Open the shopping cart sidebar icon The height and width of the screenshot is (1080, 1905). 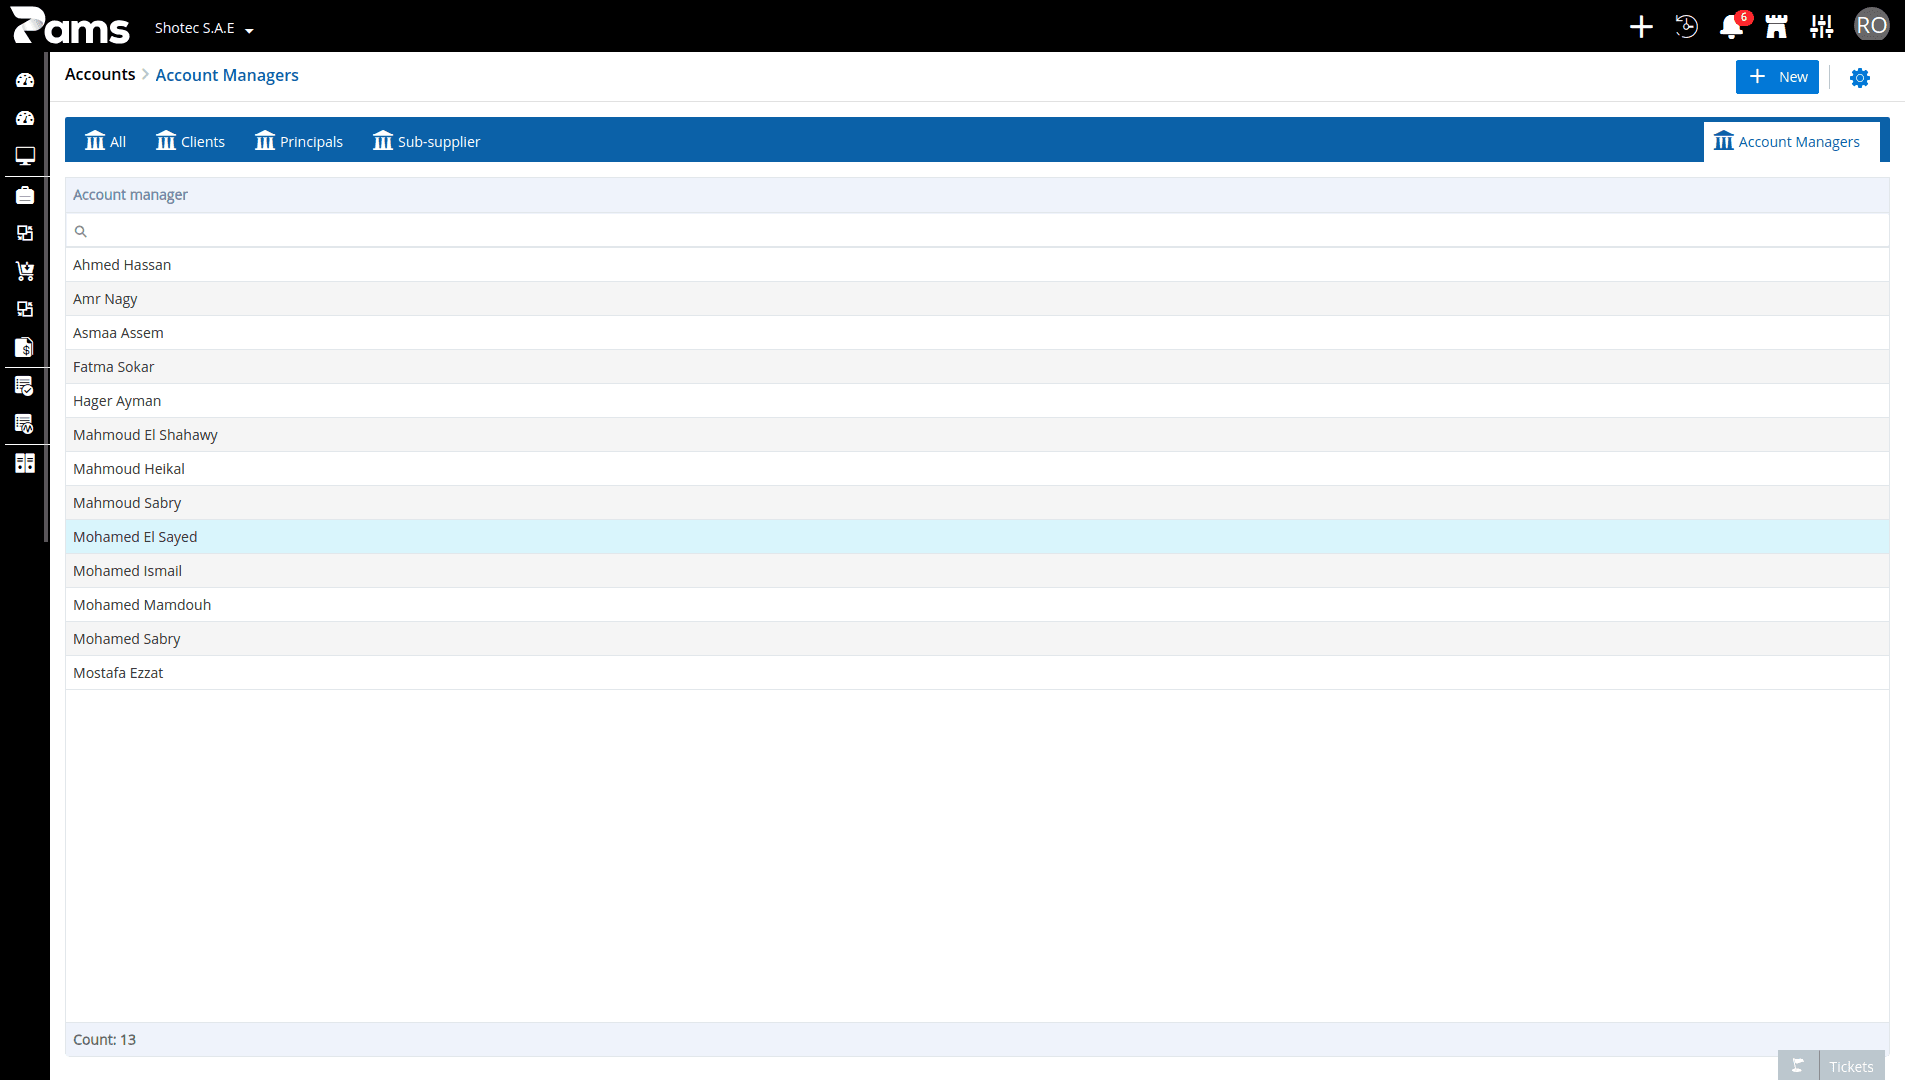coord(25,271)
